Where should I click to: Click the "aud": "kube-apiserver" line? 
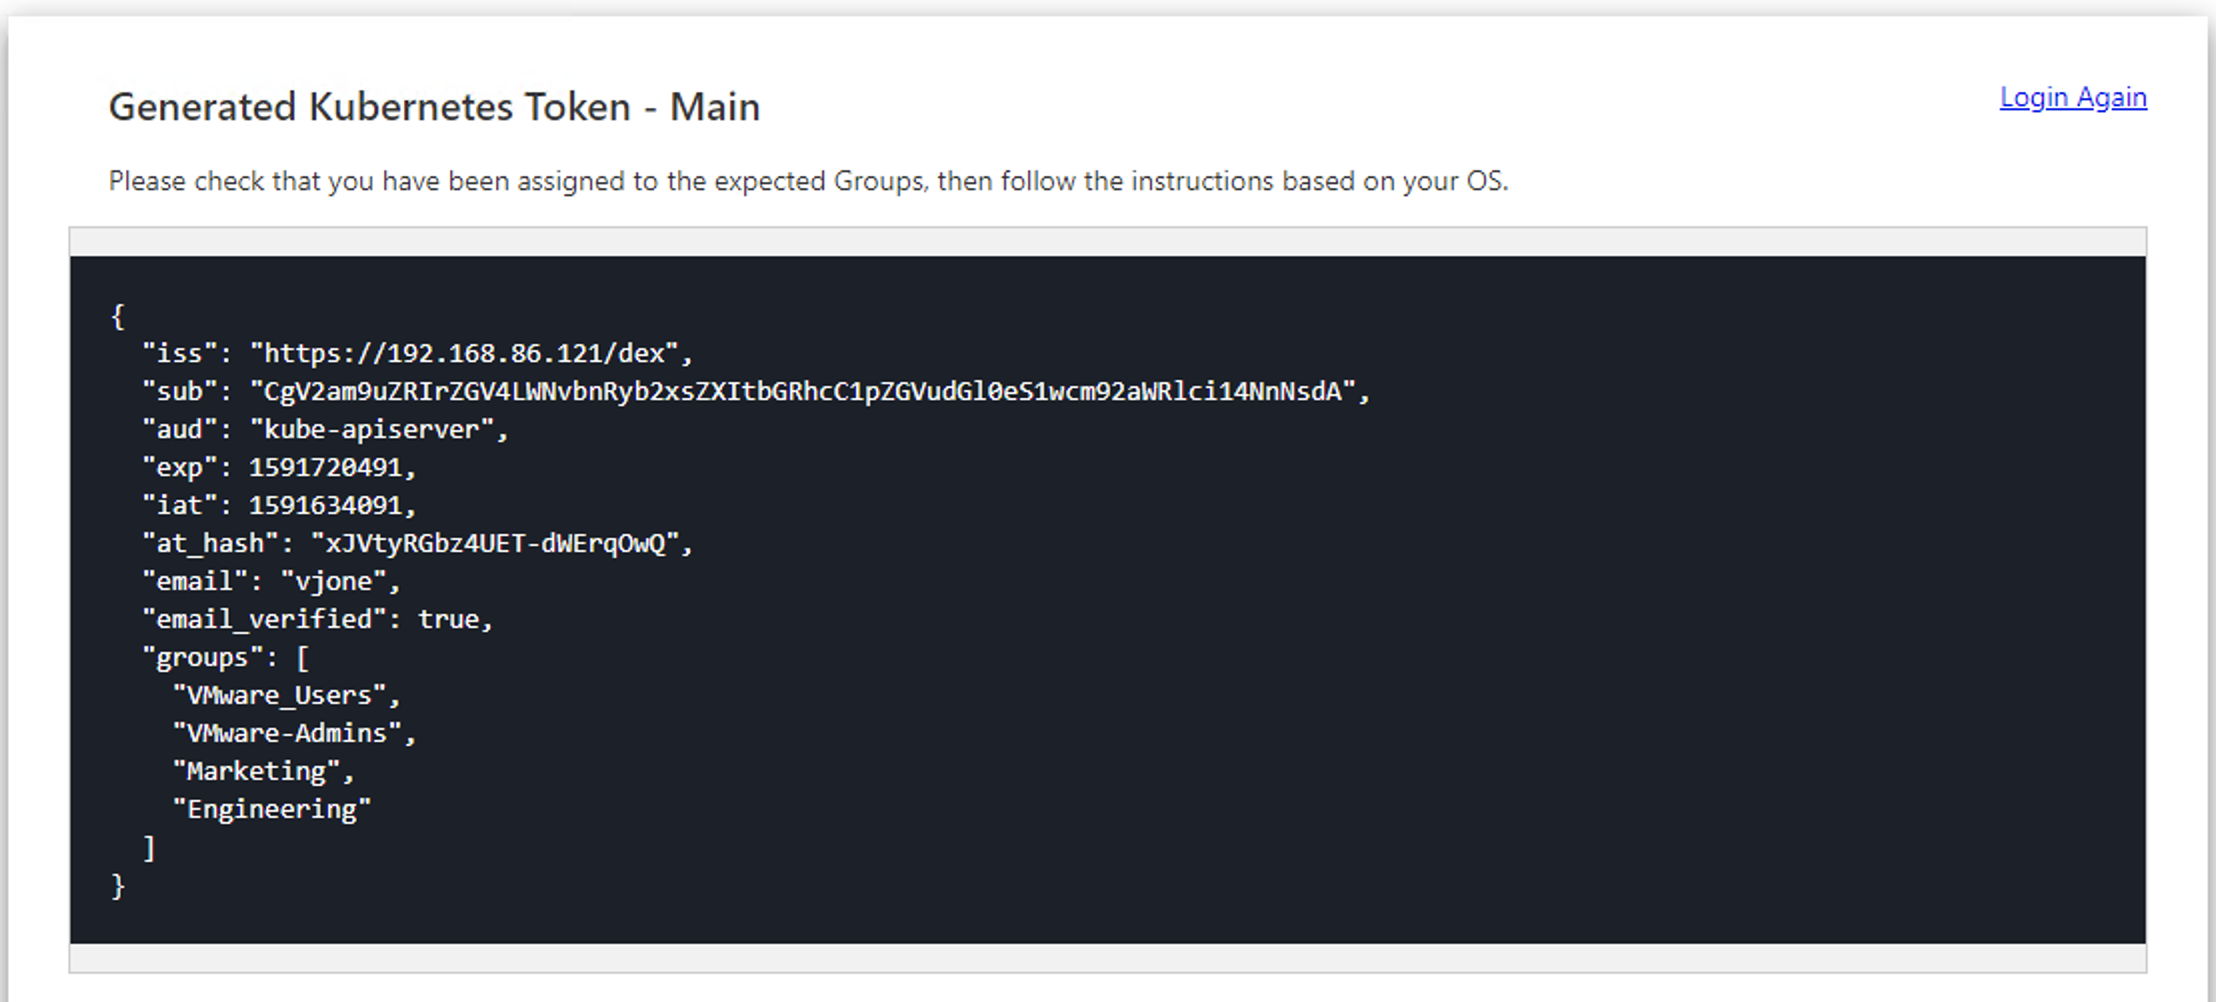click(325, 429)
